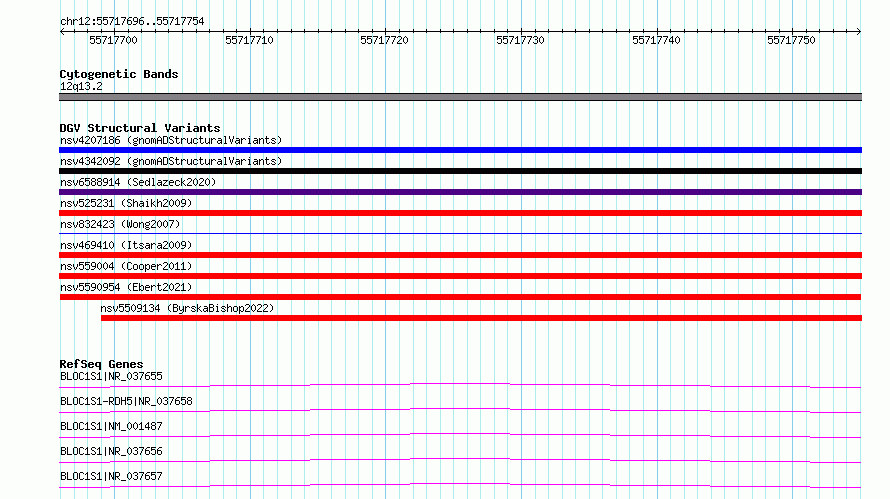Click BLOC1S1|NR_037656 gene label
This screenshot has height=499, width=890.
pos(111,451)
